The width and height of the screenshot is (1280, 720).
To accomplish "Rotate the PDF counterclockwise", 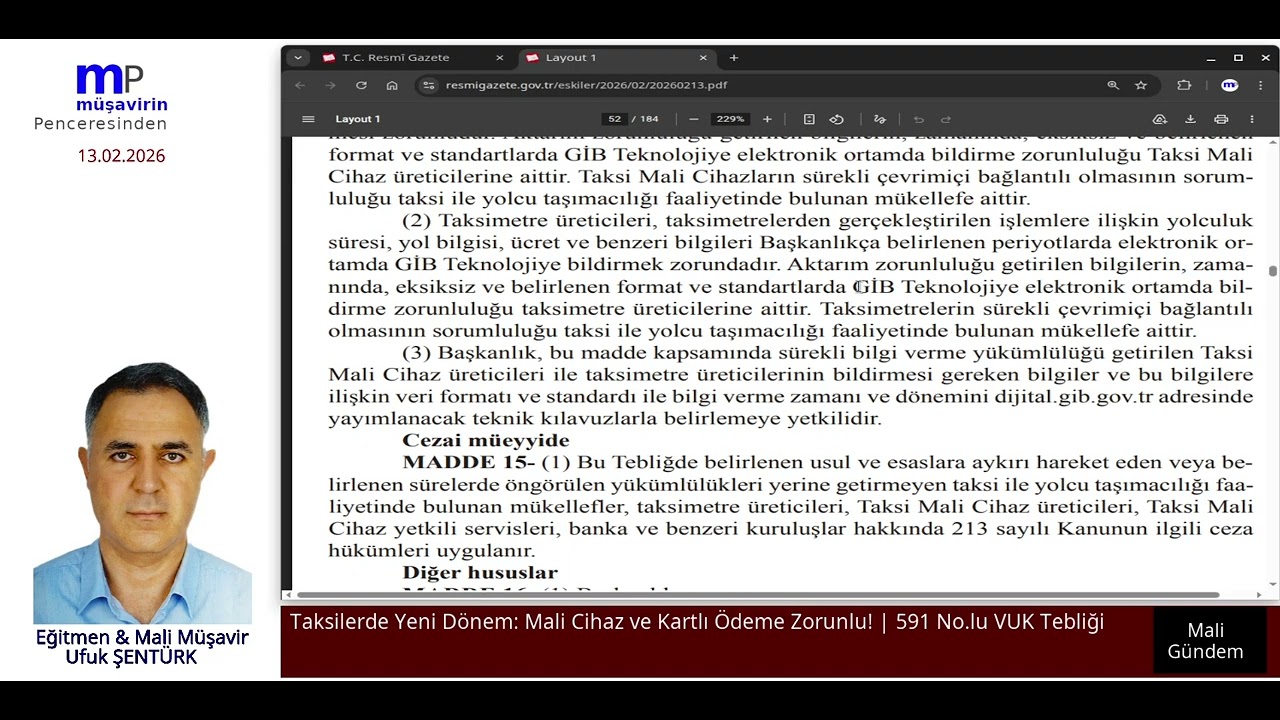I will (x=837, y=119).
